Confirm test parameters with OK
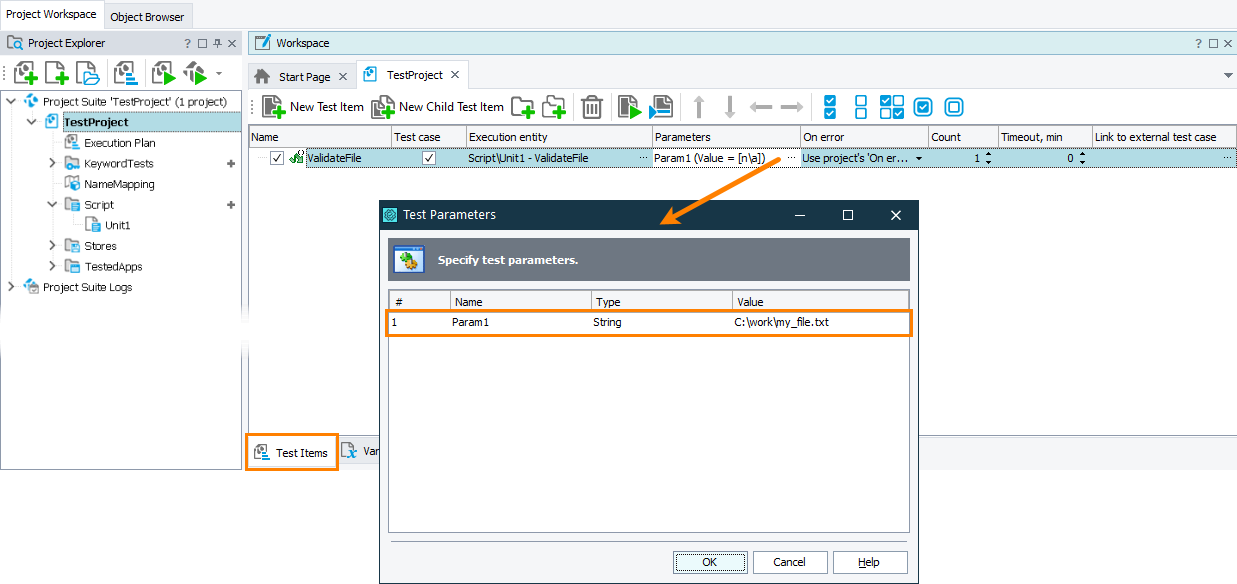Image resolution: width=1237 pixels, height=584 pixels. [710, 561]
